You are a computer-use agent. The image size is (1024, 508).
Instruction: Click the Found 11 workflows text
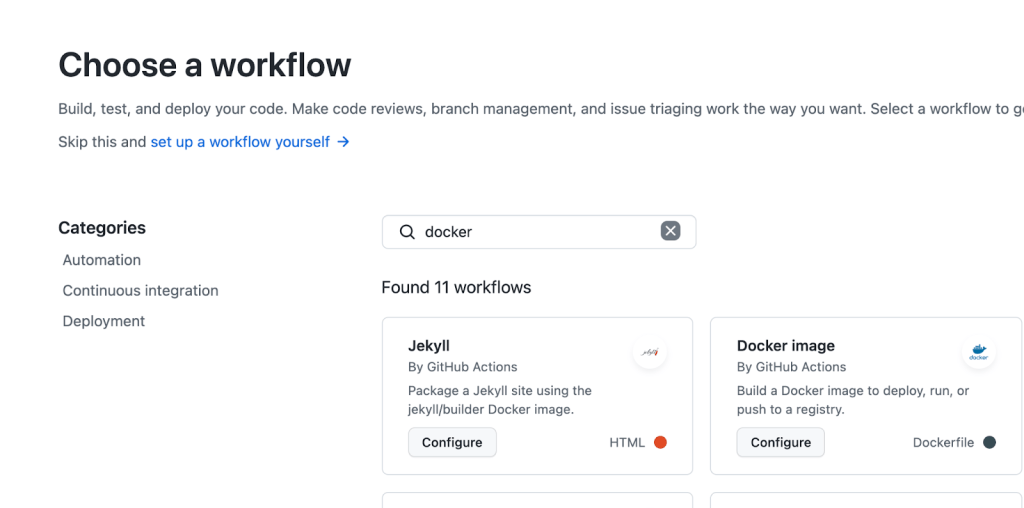tap(456, 287)
